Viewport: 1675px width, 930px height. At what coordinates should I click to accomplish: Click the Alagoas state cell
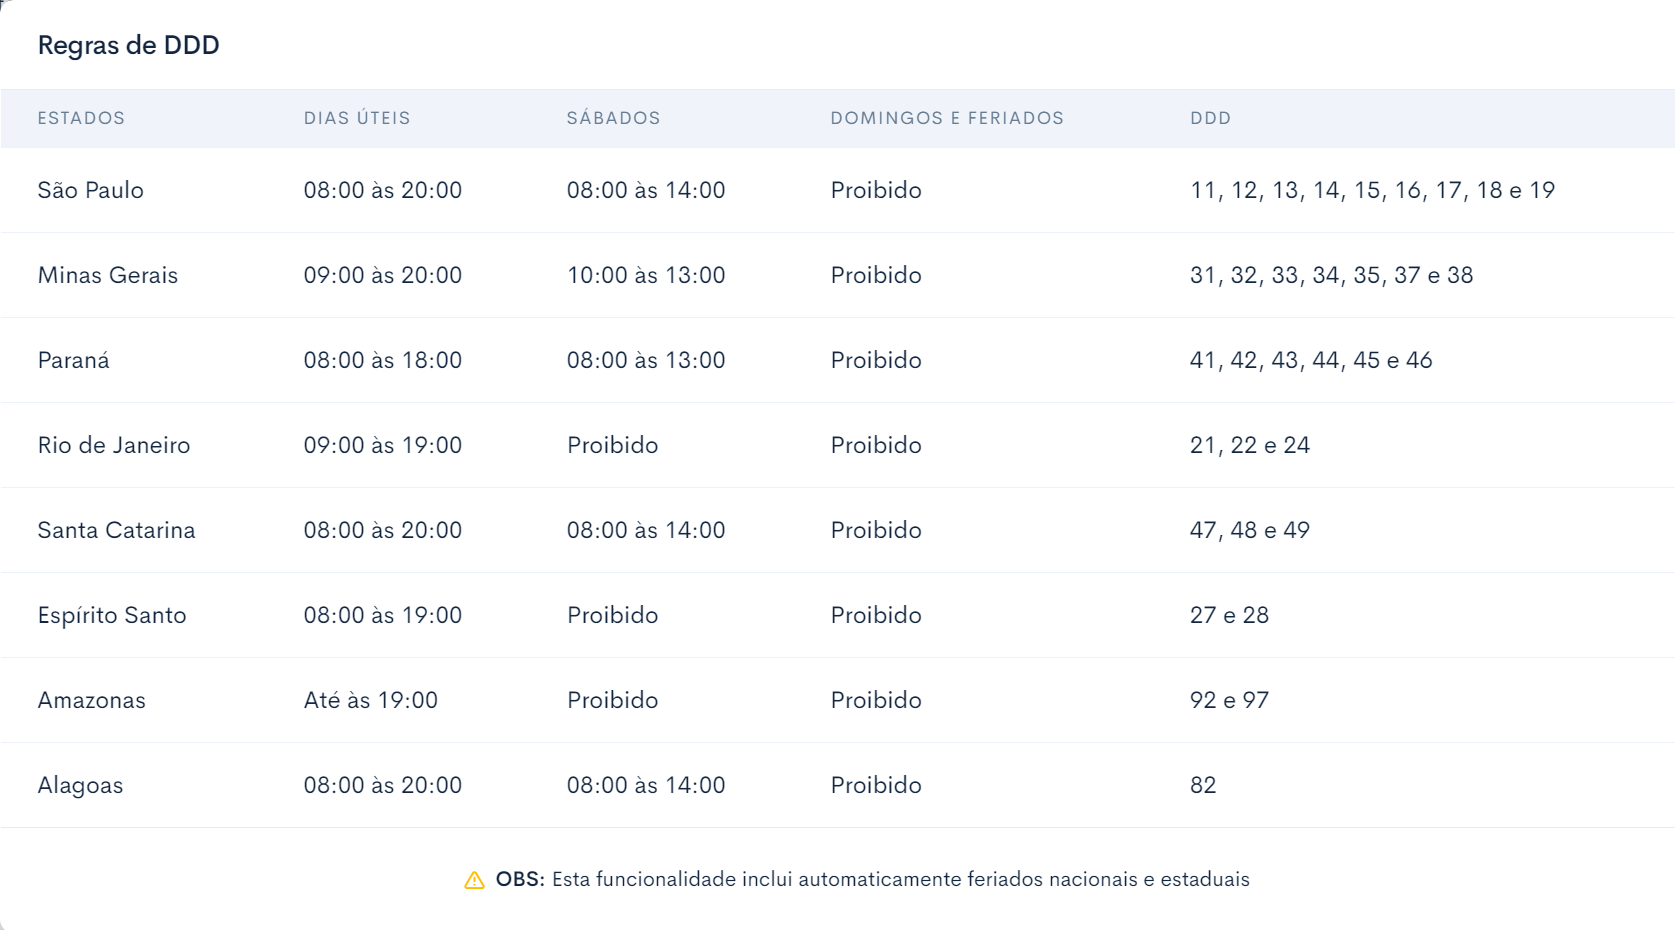(x=80, y=785)
